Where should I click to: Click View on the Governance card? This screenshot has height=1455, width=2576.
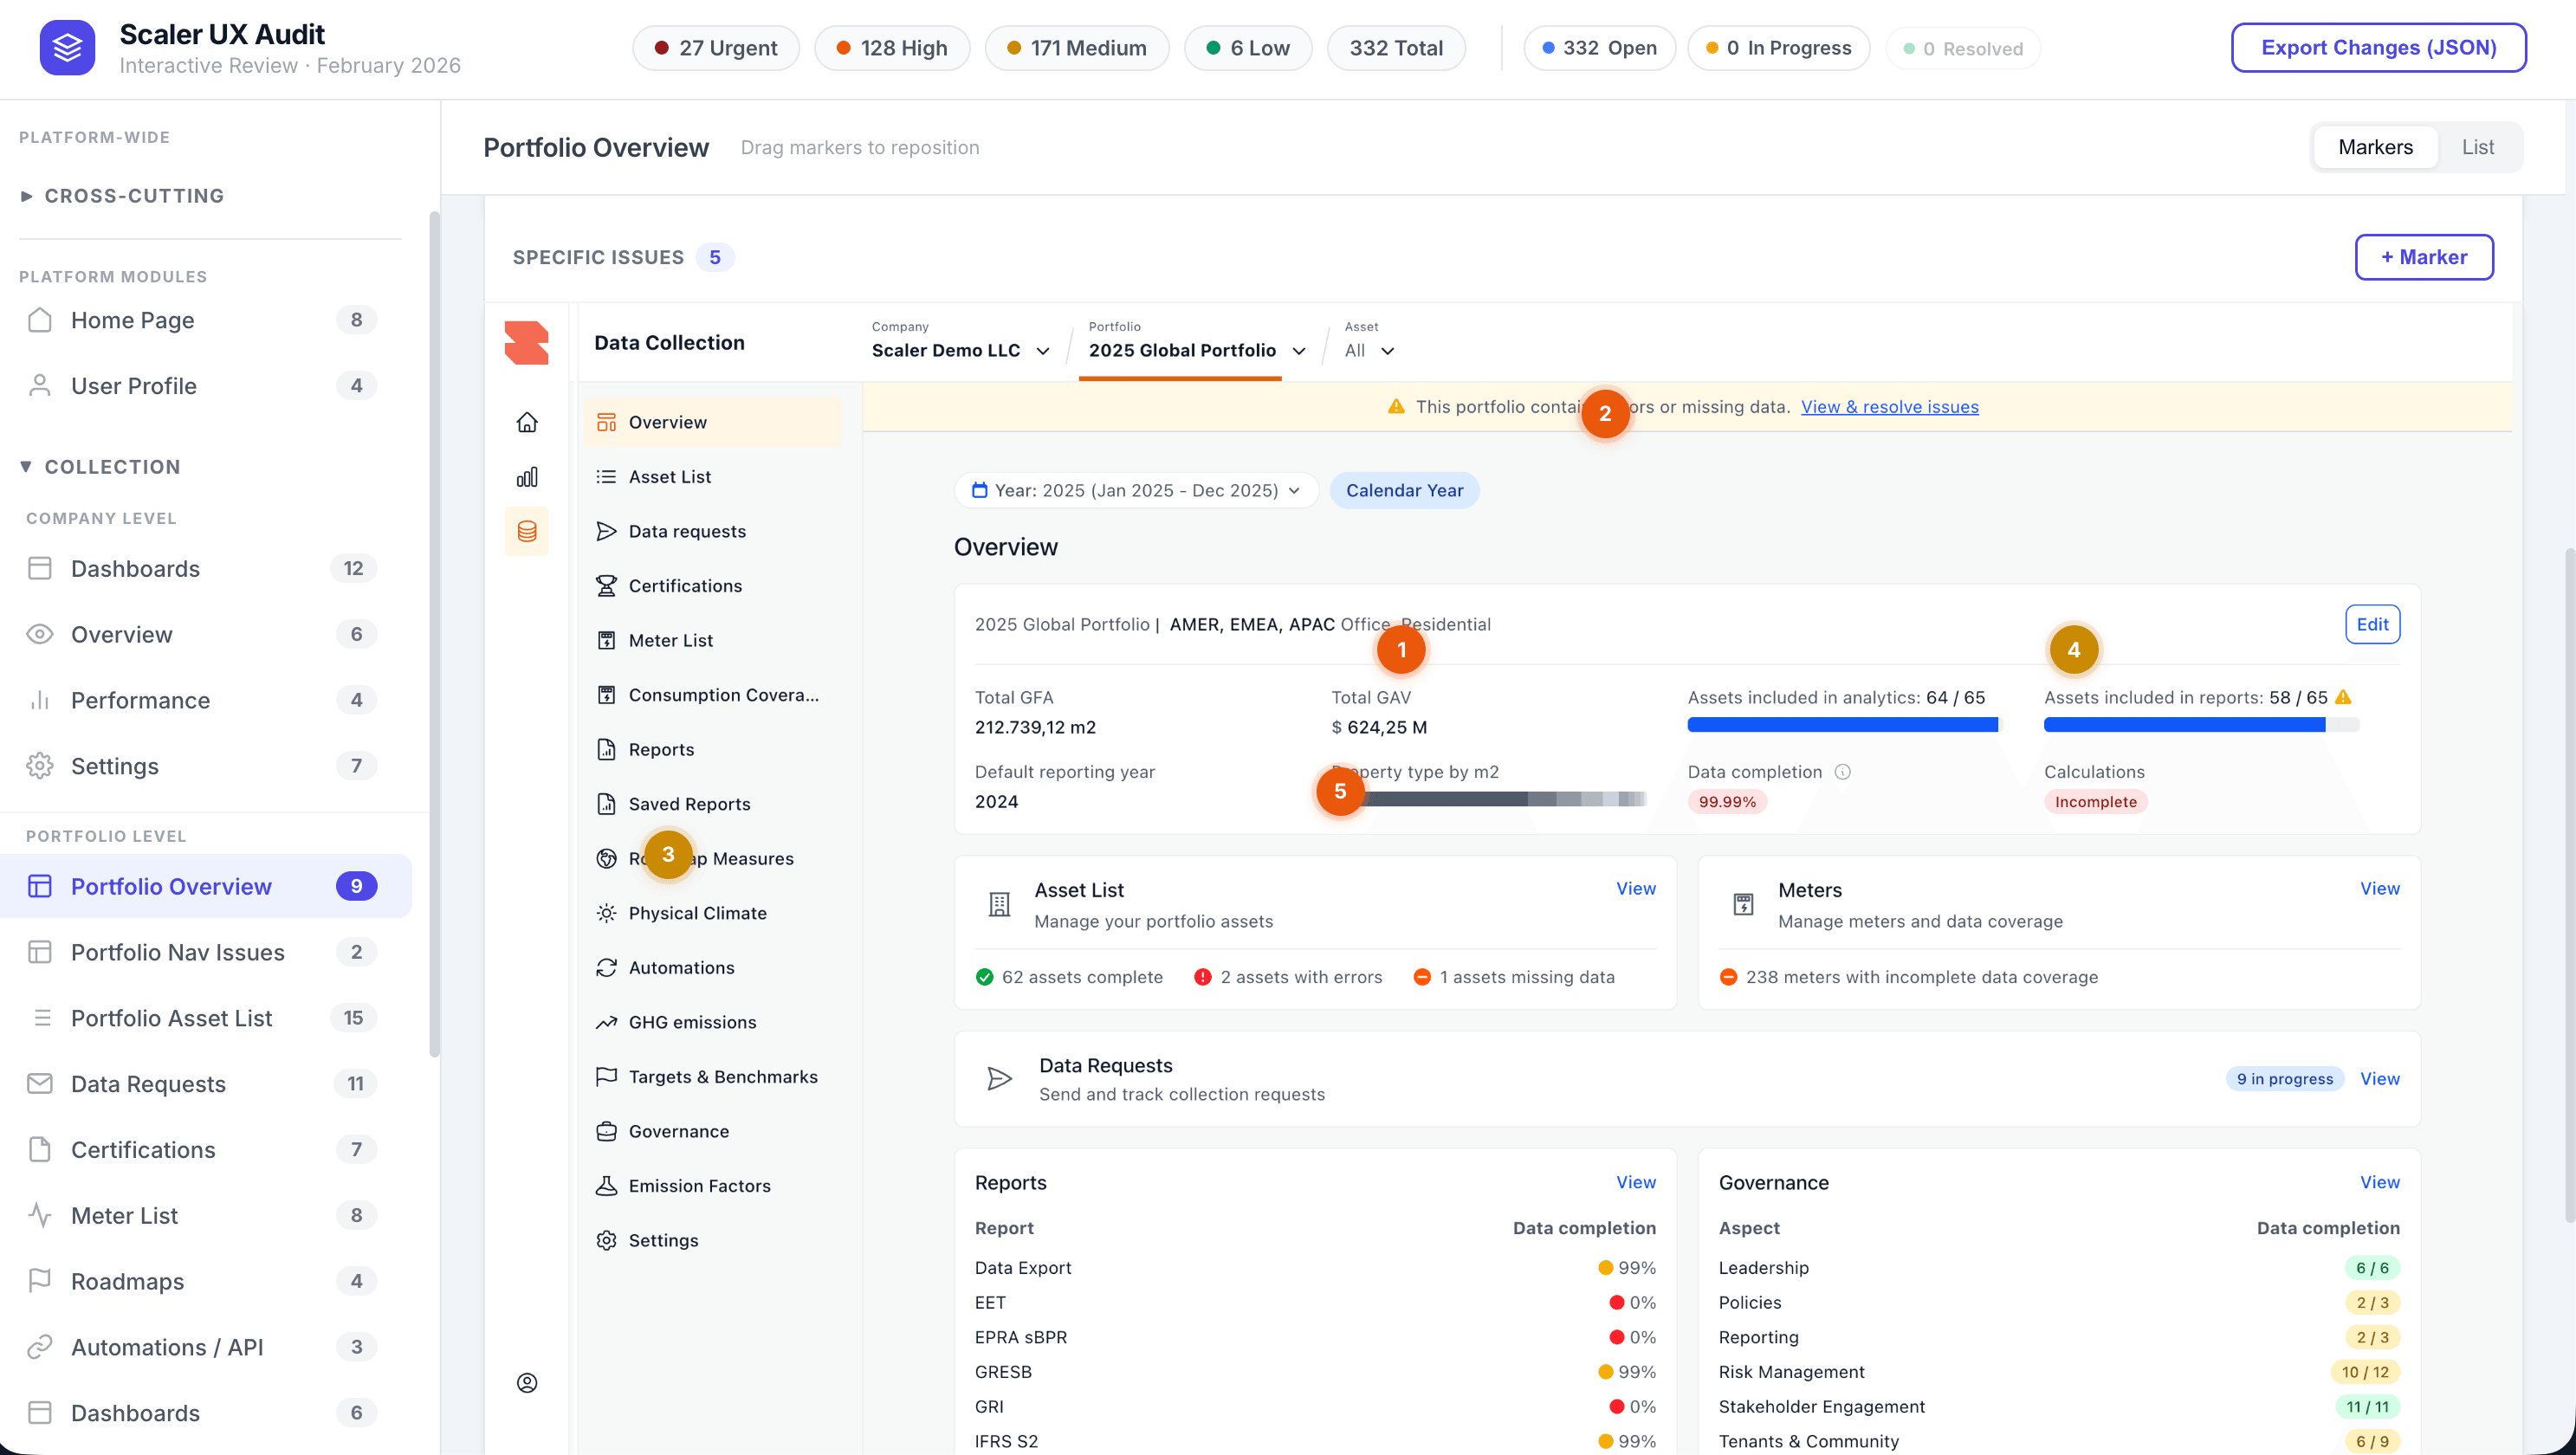coord(2379,1182)
